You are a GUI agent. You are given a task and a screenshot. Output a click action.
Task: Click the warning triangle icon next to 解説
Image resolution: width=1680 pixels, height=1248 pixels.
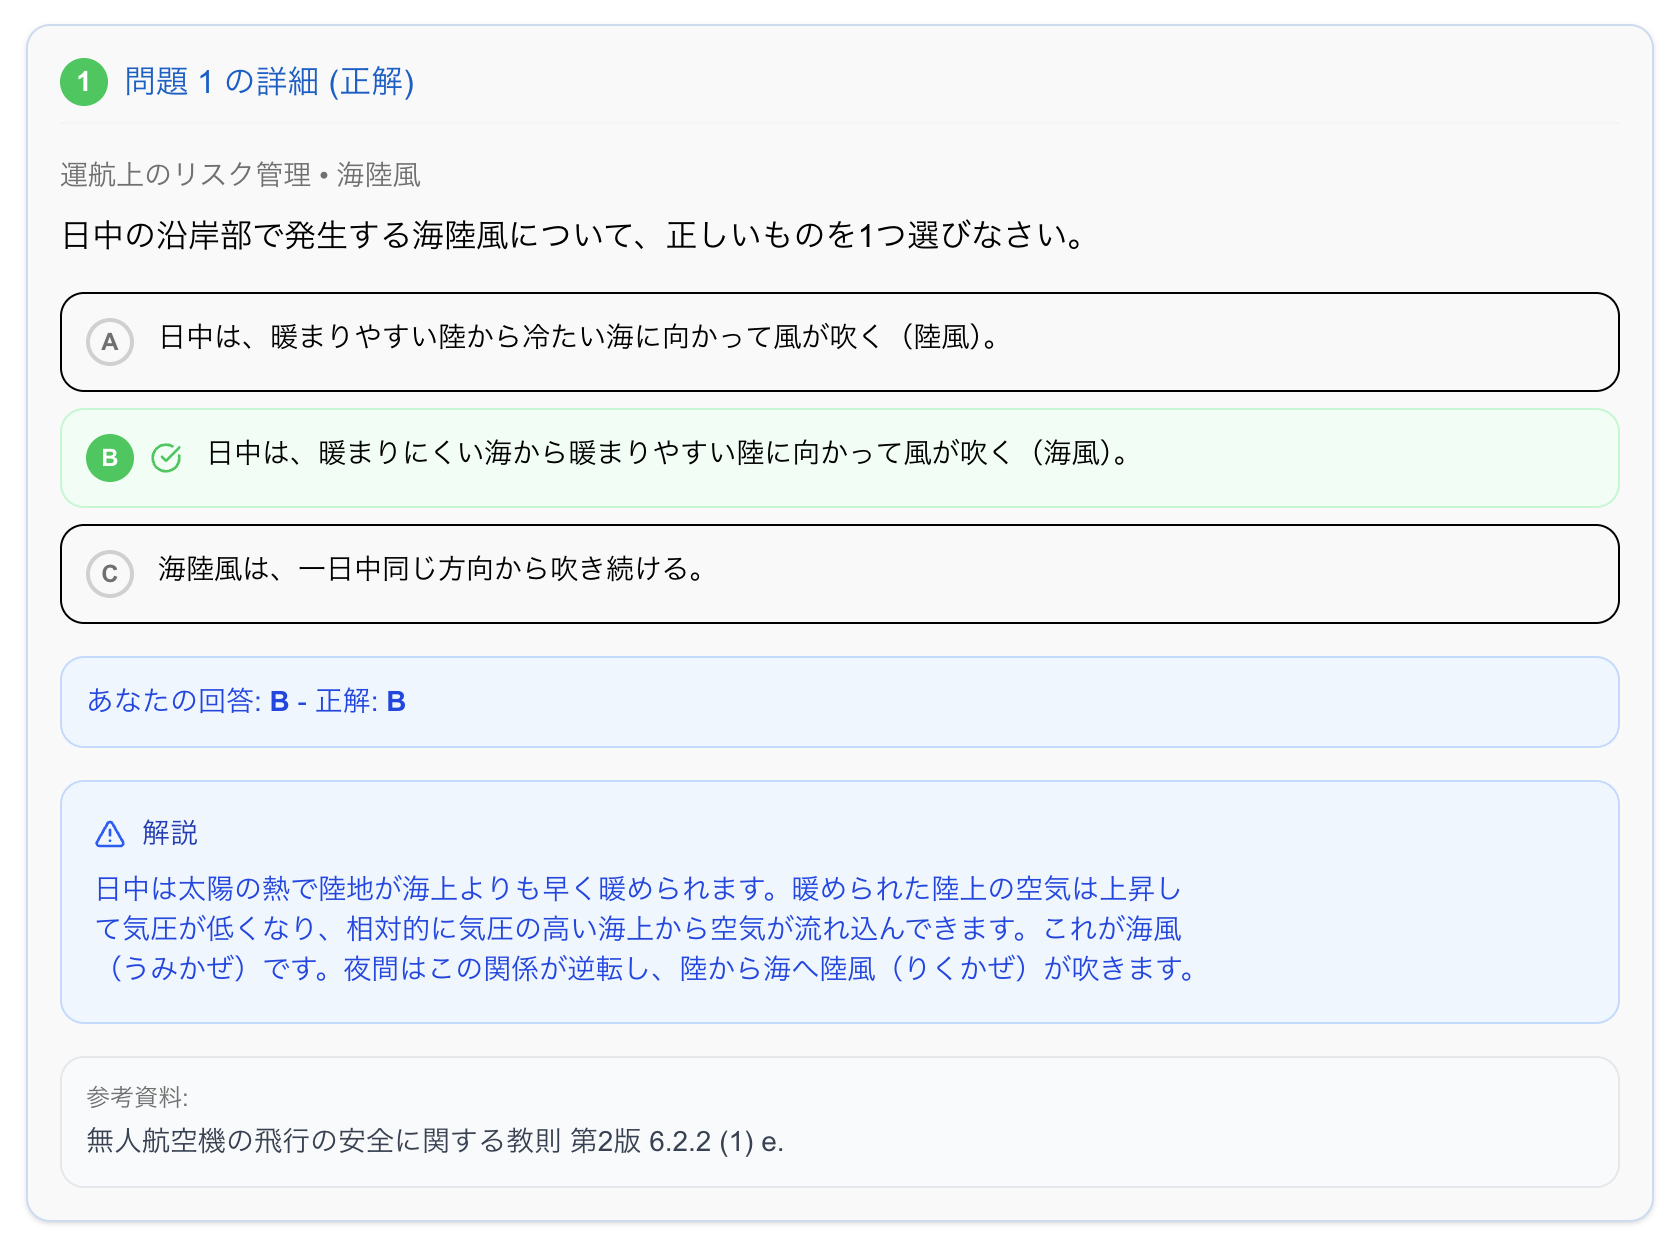(x=109, y=834)
